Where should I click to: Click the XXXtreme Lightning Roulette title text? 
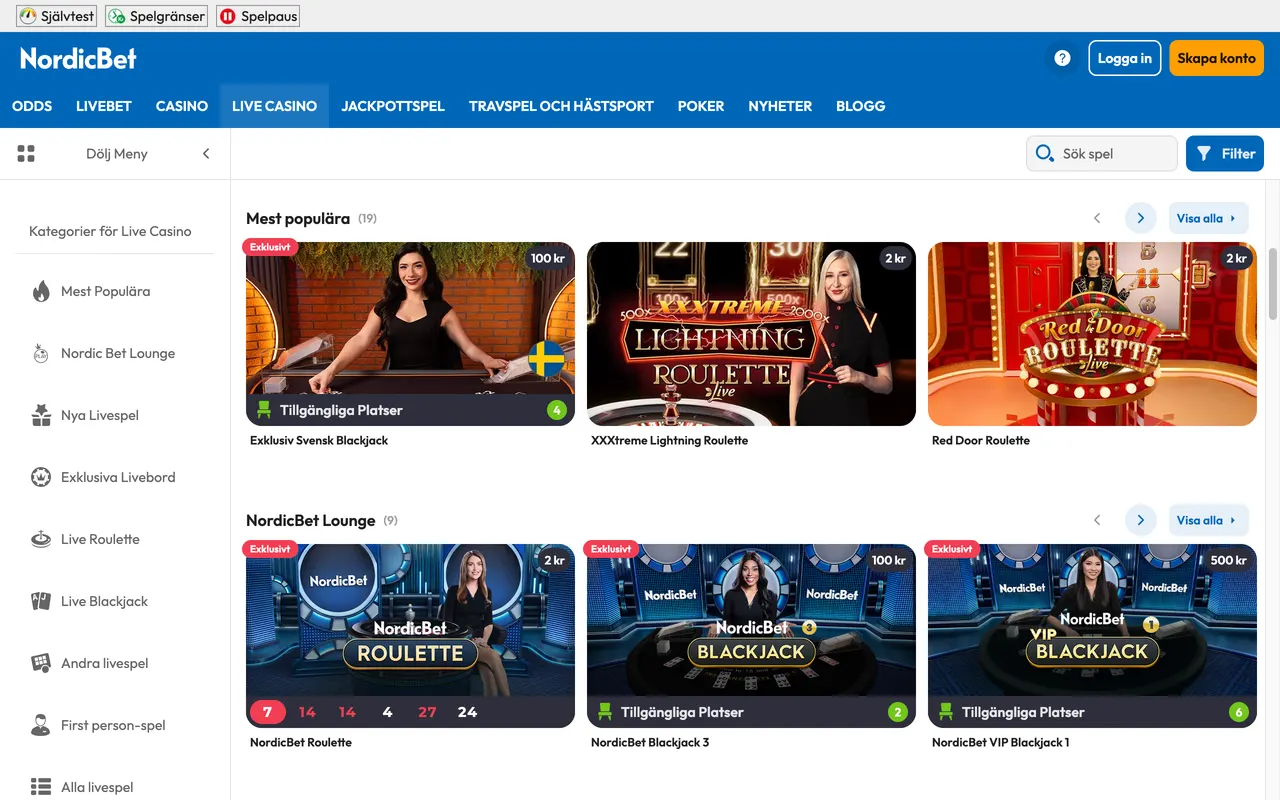[669, 440]
